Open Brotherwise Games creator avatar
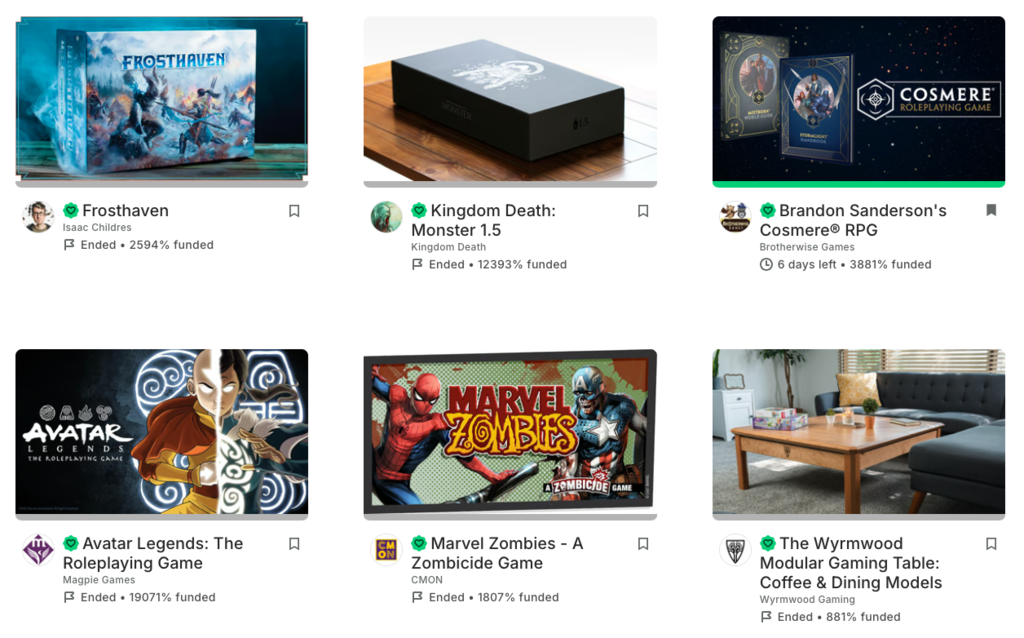This screenshot has width=1024, height=638. click(735, 217)
